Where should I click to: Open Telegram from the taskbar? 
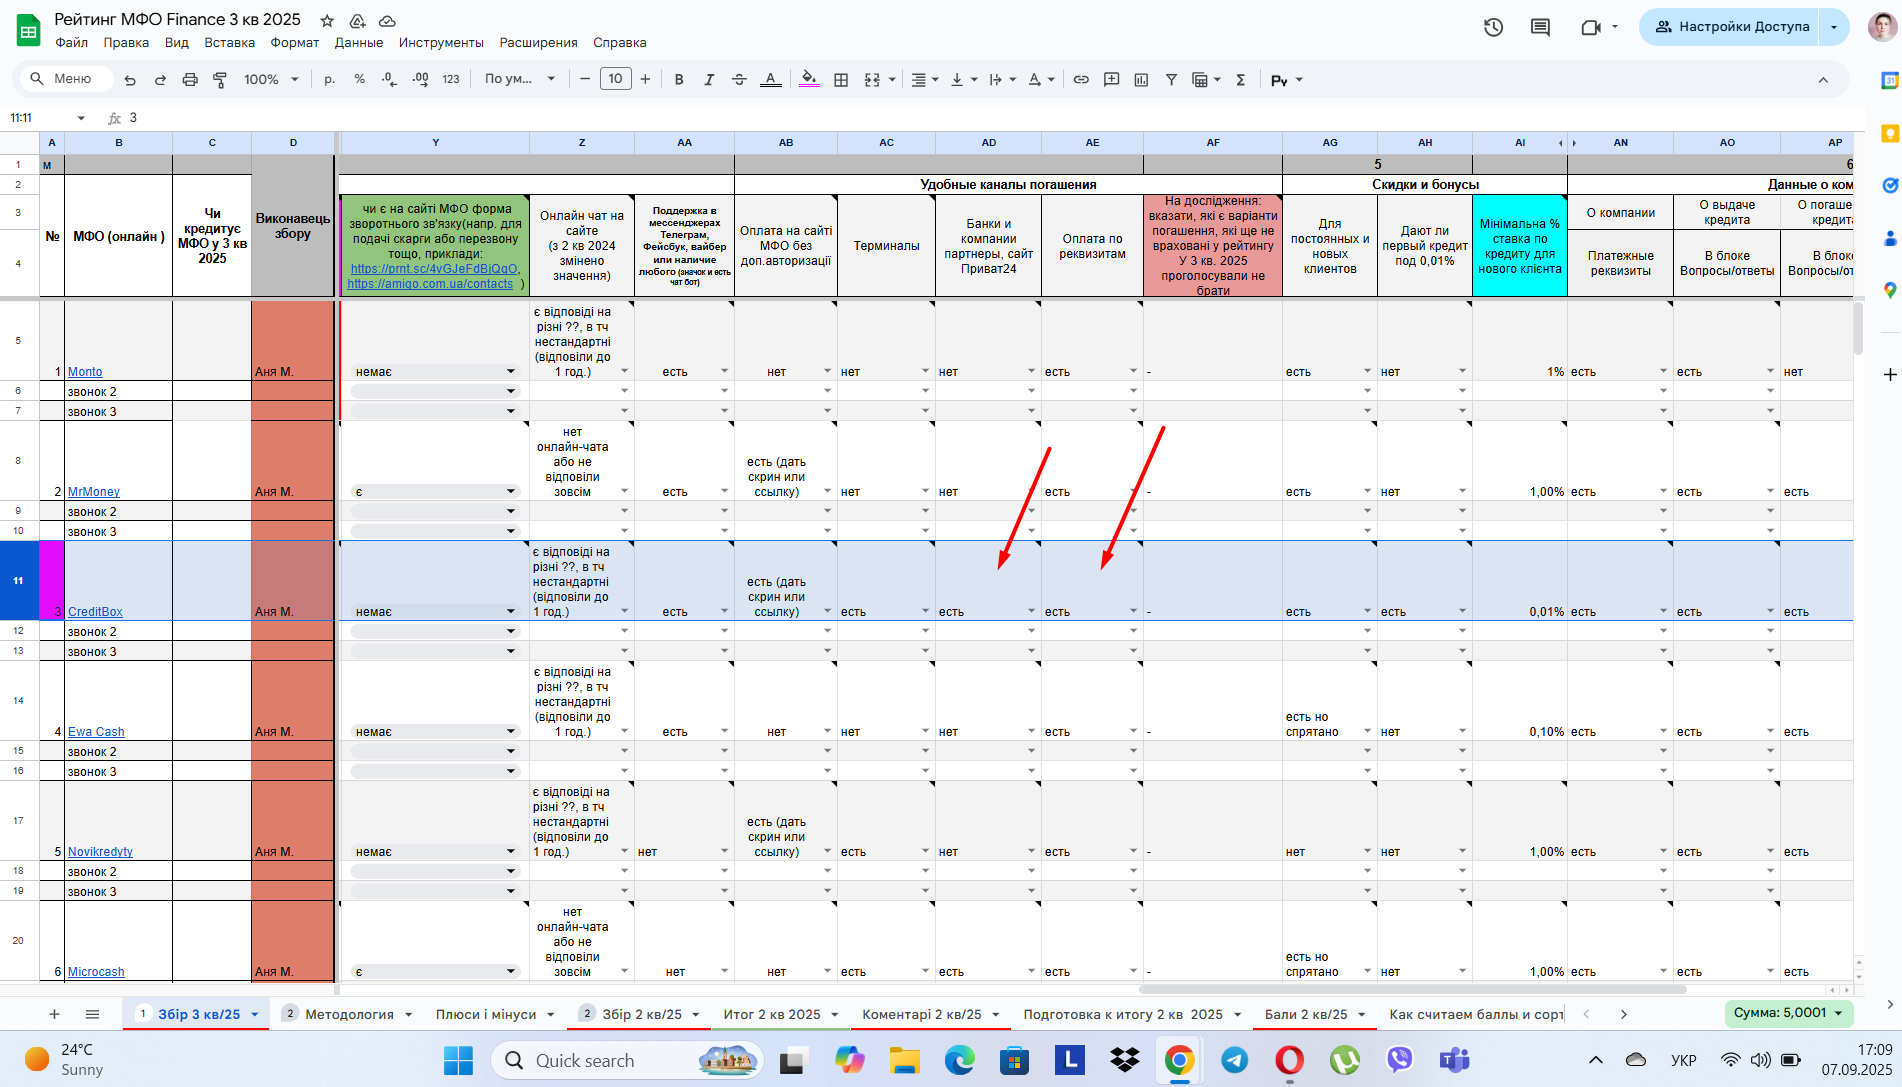[x=1234, y=1060]
